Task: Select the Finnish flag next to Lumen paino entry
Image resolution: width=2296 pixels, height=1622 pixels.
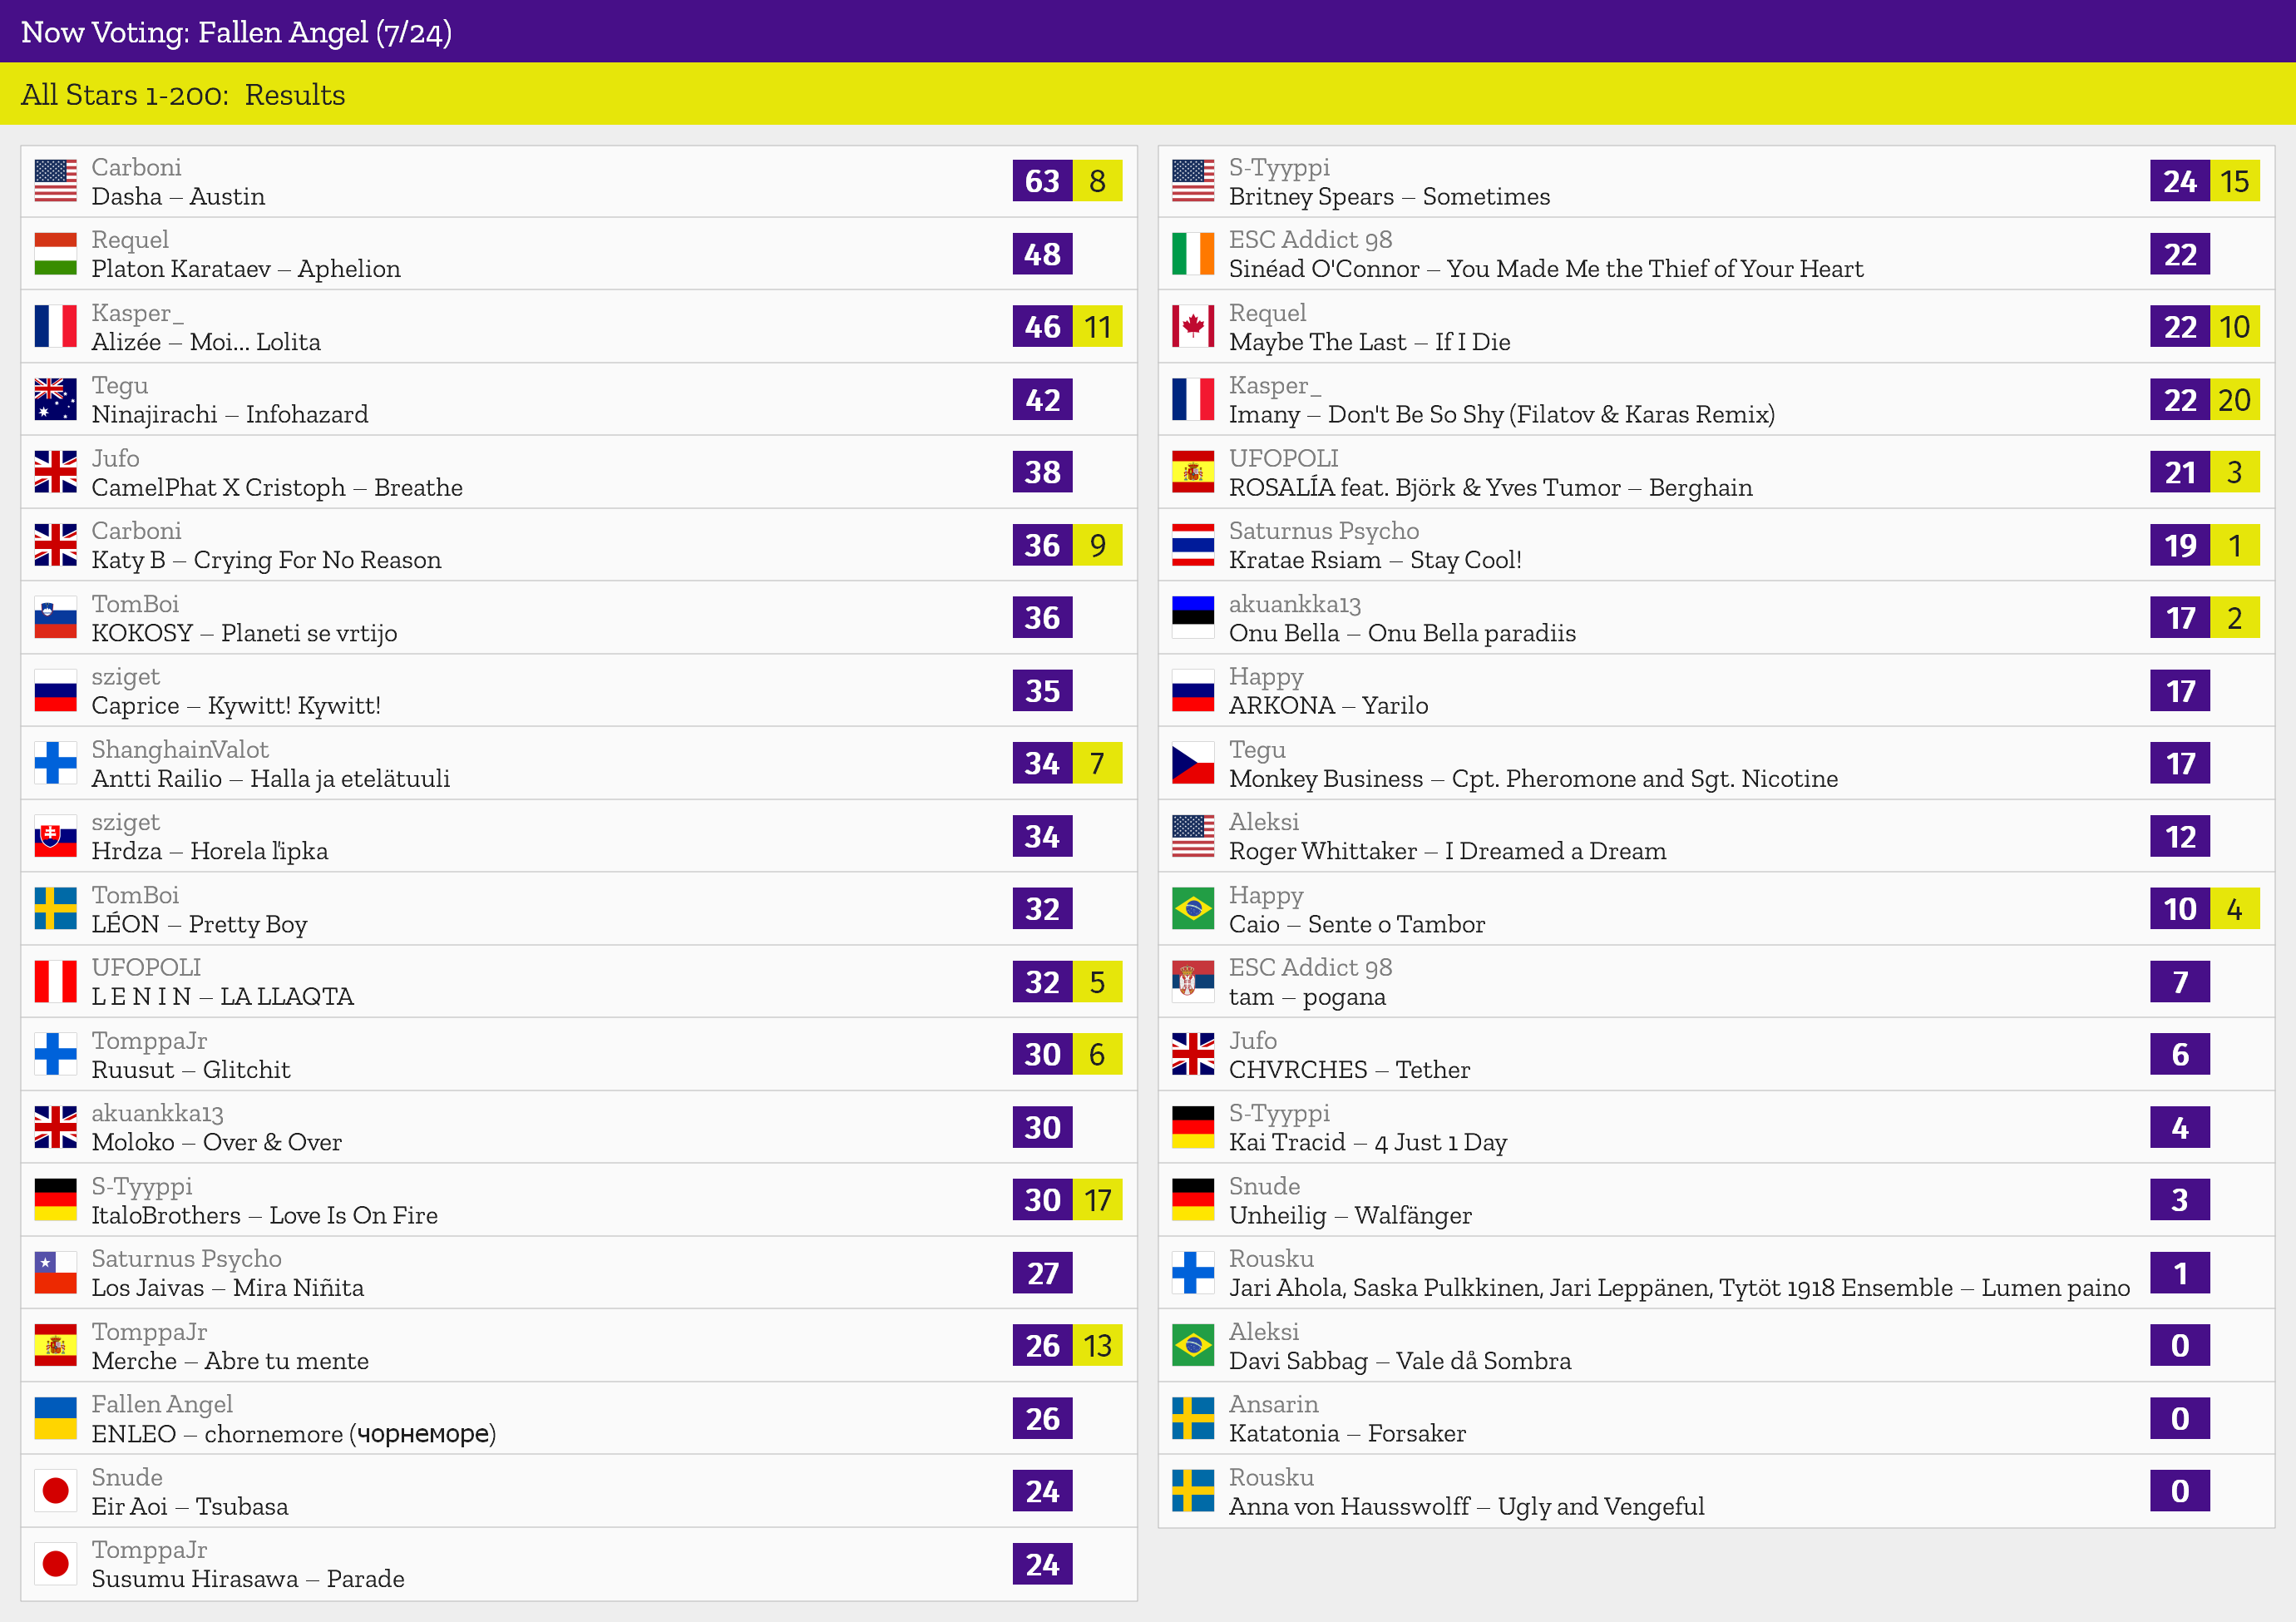Action: coord(1193,1273)
